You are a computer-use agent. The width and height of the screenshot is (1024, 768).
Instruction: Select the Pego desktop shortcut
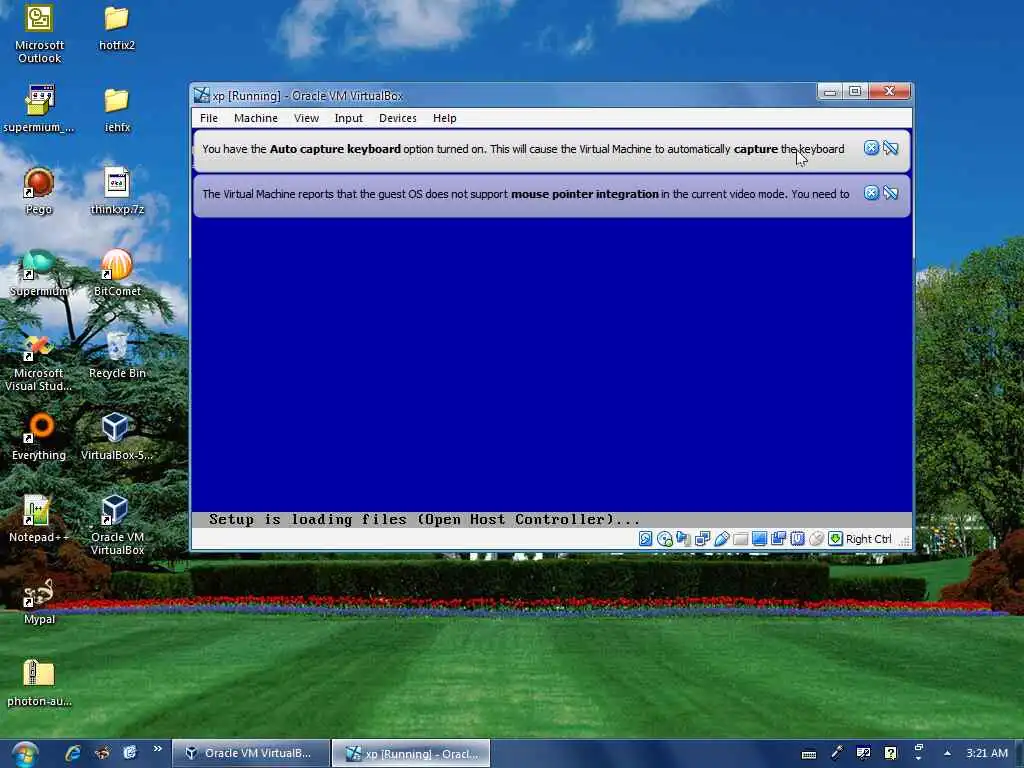[39, 191]
